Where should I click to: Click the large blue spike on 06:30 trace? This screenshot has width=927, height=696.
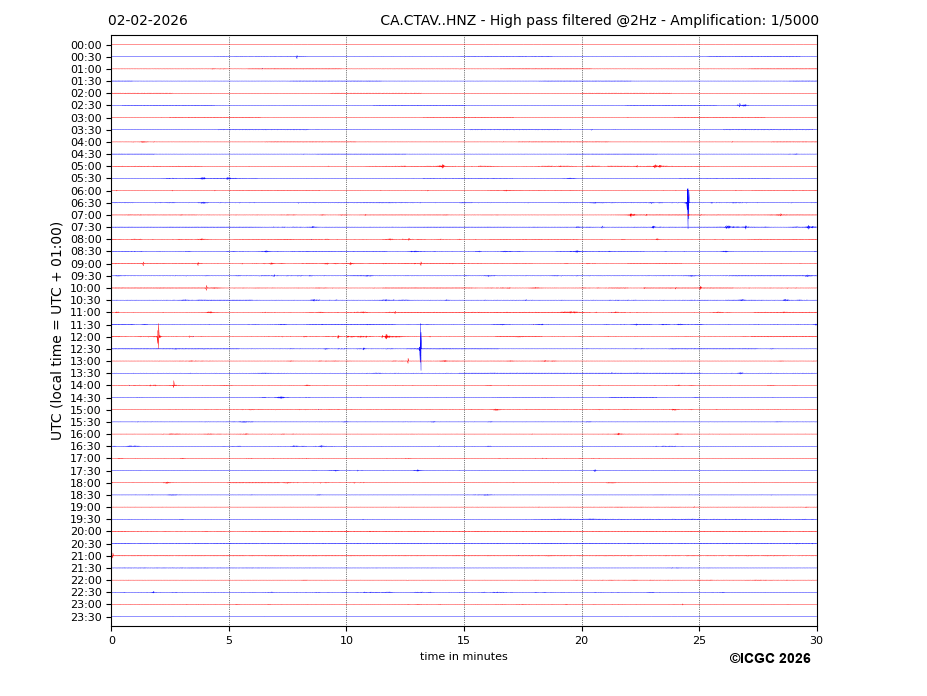[x=687, y=203]
